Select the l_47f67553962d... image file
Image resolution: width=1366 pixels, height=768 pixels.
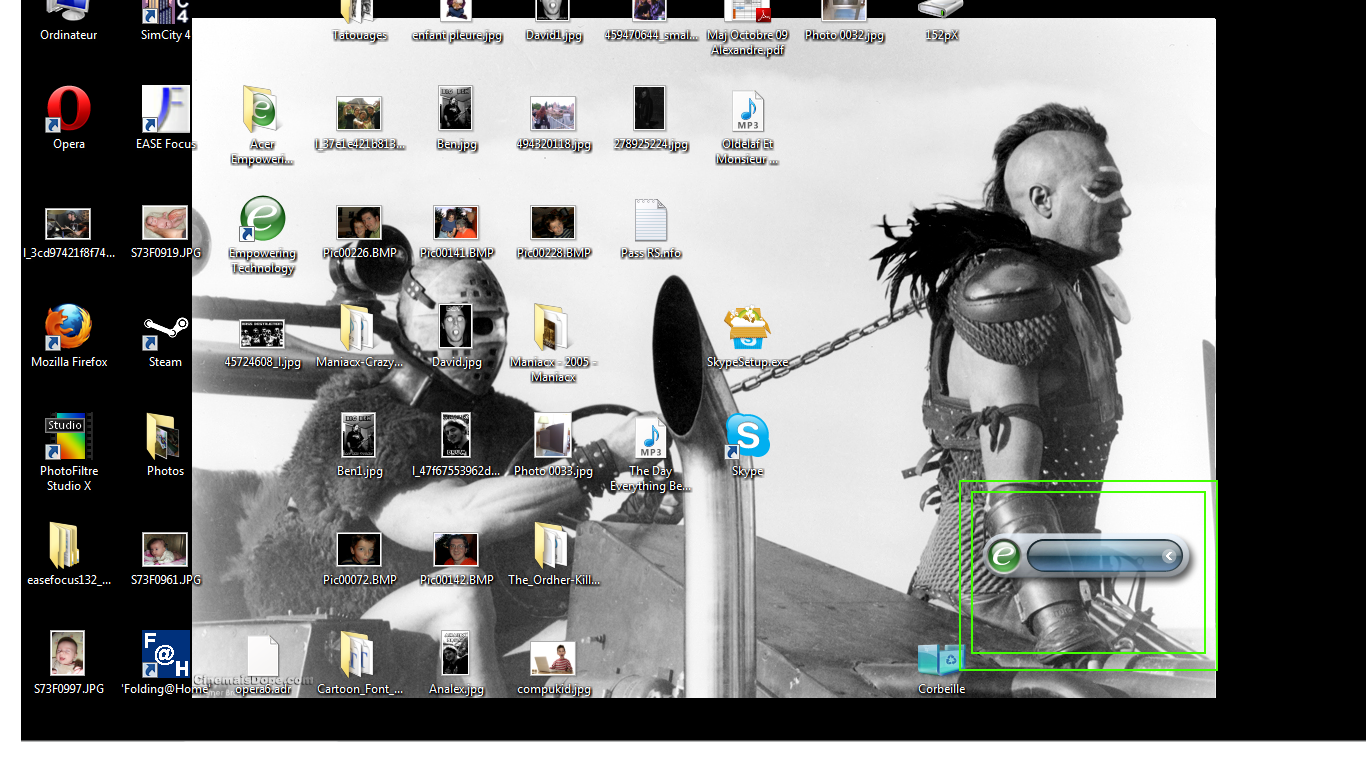tap(456, 435)
